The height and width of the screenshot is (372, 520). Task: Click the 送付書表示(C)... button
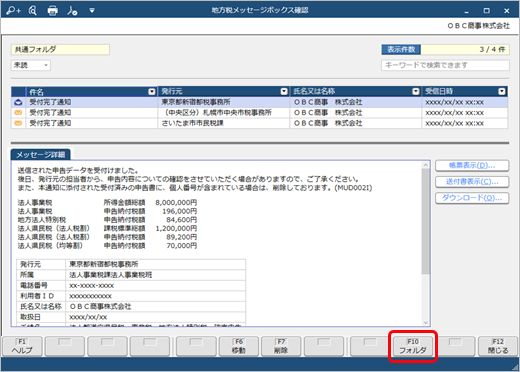pos(472,182)
